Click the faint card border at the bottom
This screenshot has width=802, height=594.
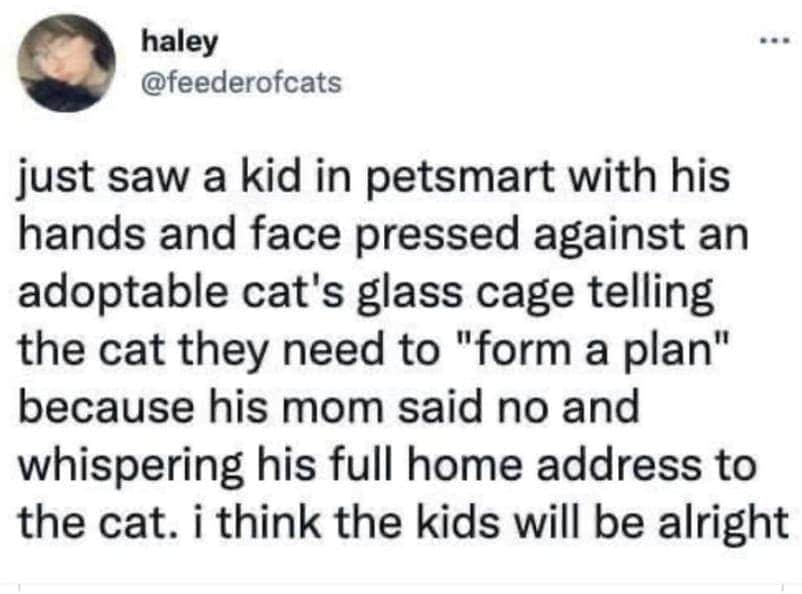(400, 585)
